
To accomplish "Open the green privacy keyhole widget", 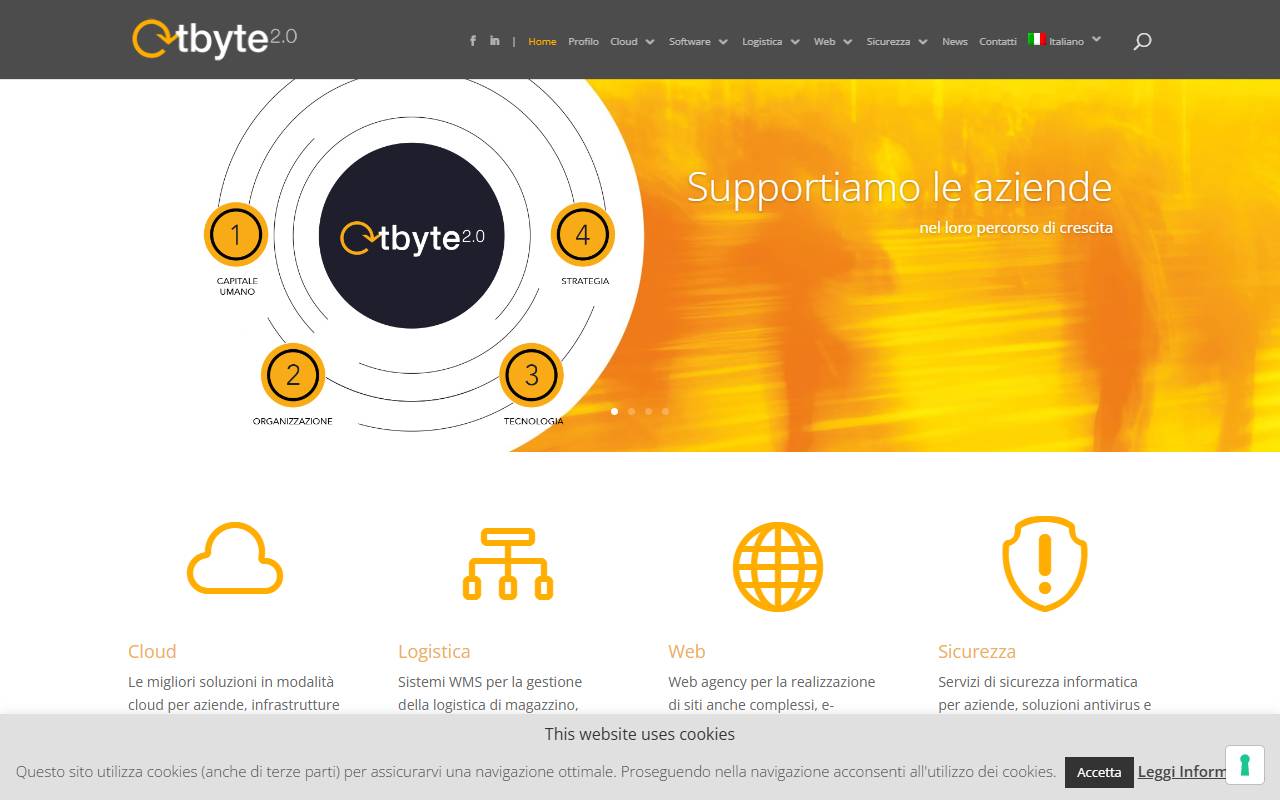I will [x=1245, y=765].
